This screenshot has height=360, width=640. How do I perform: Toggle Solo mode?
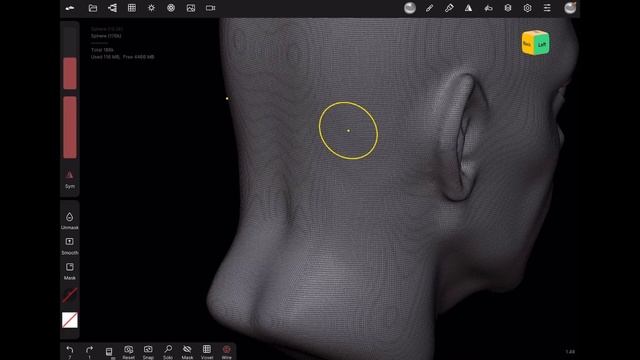click(168, 352)
